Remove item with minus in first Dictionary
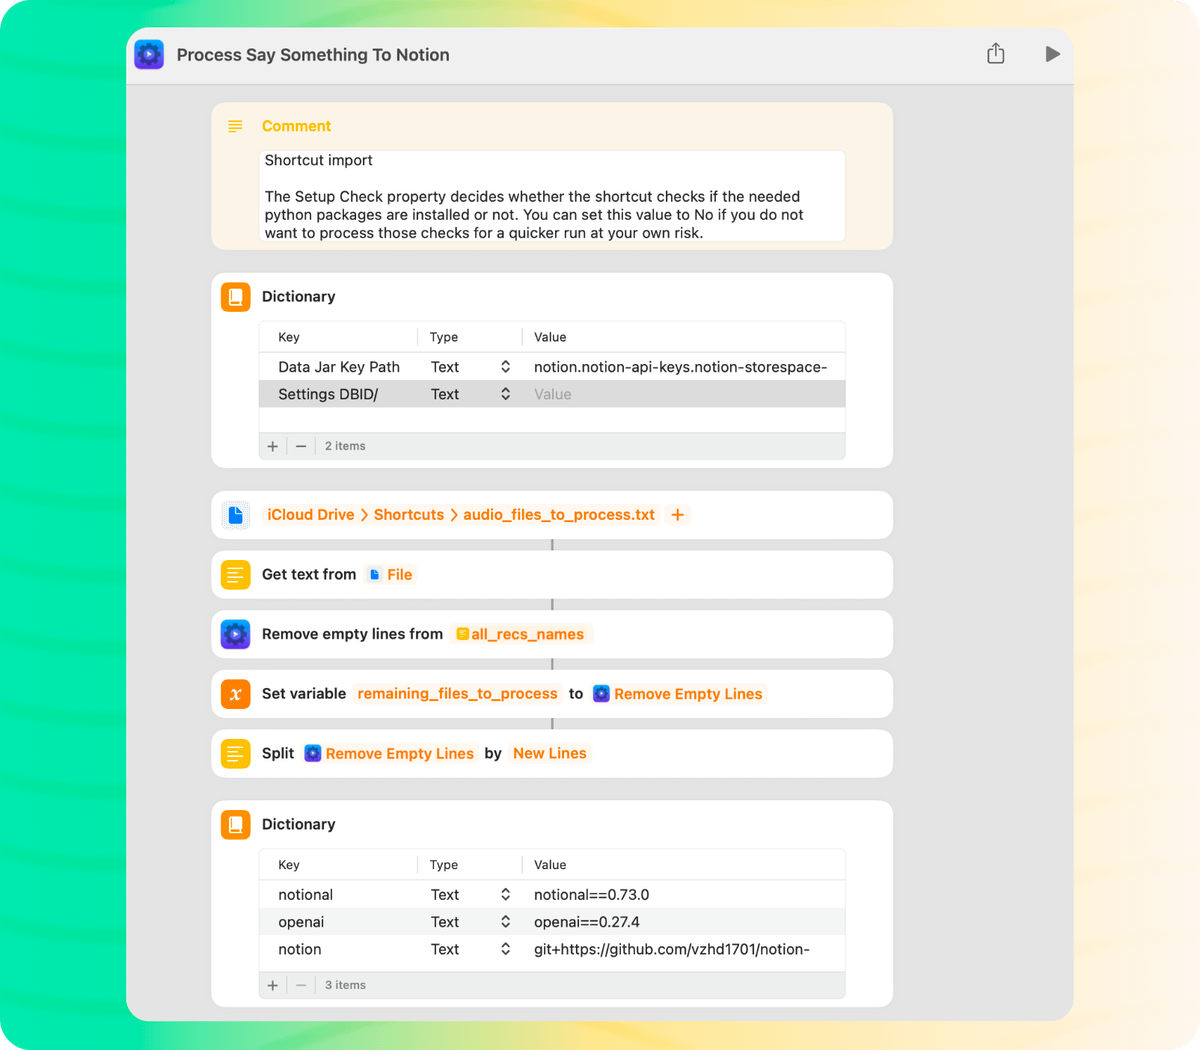This screenshot has height=1050, width=1200. tap(301, 446)
